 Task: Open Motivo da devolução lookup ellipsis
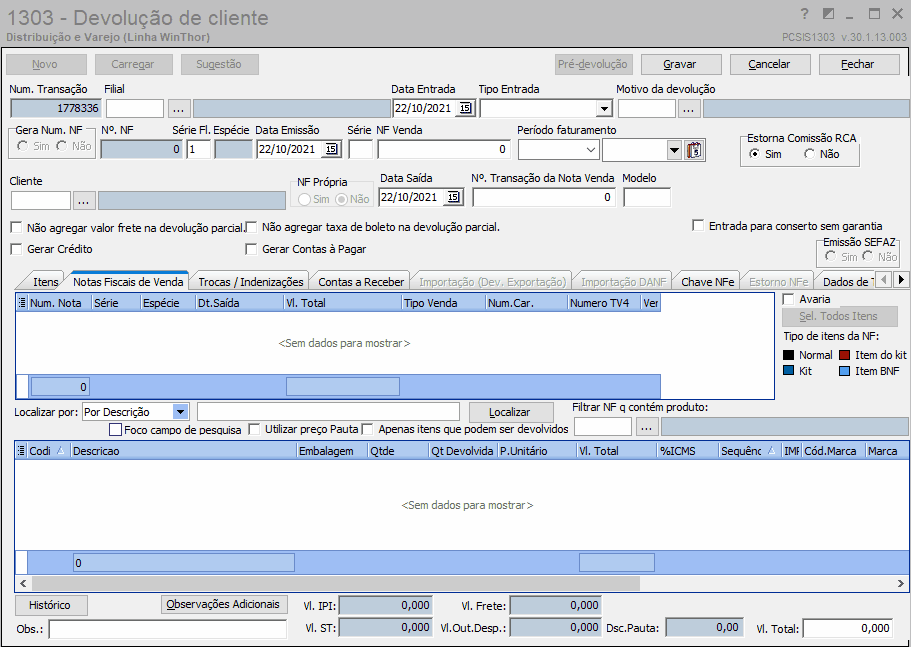(688, 109)
